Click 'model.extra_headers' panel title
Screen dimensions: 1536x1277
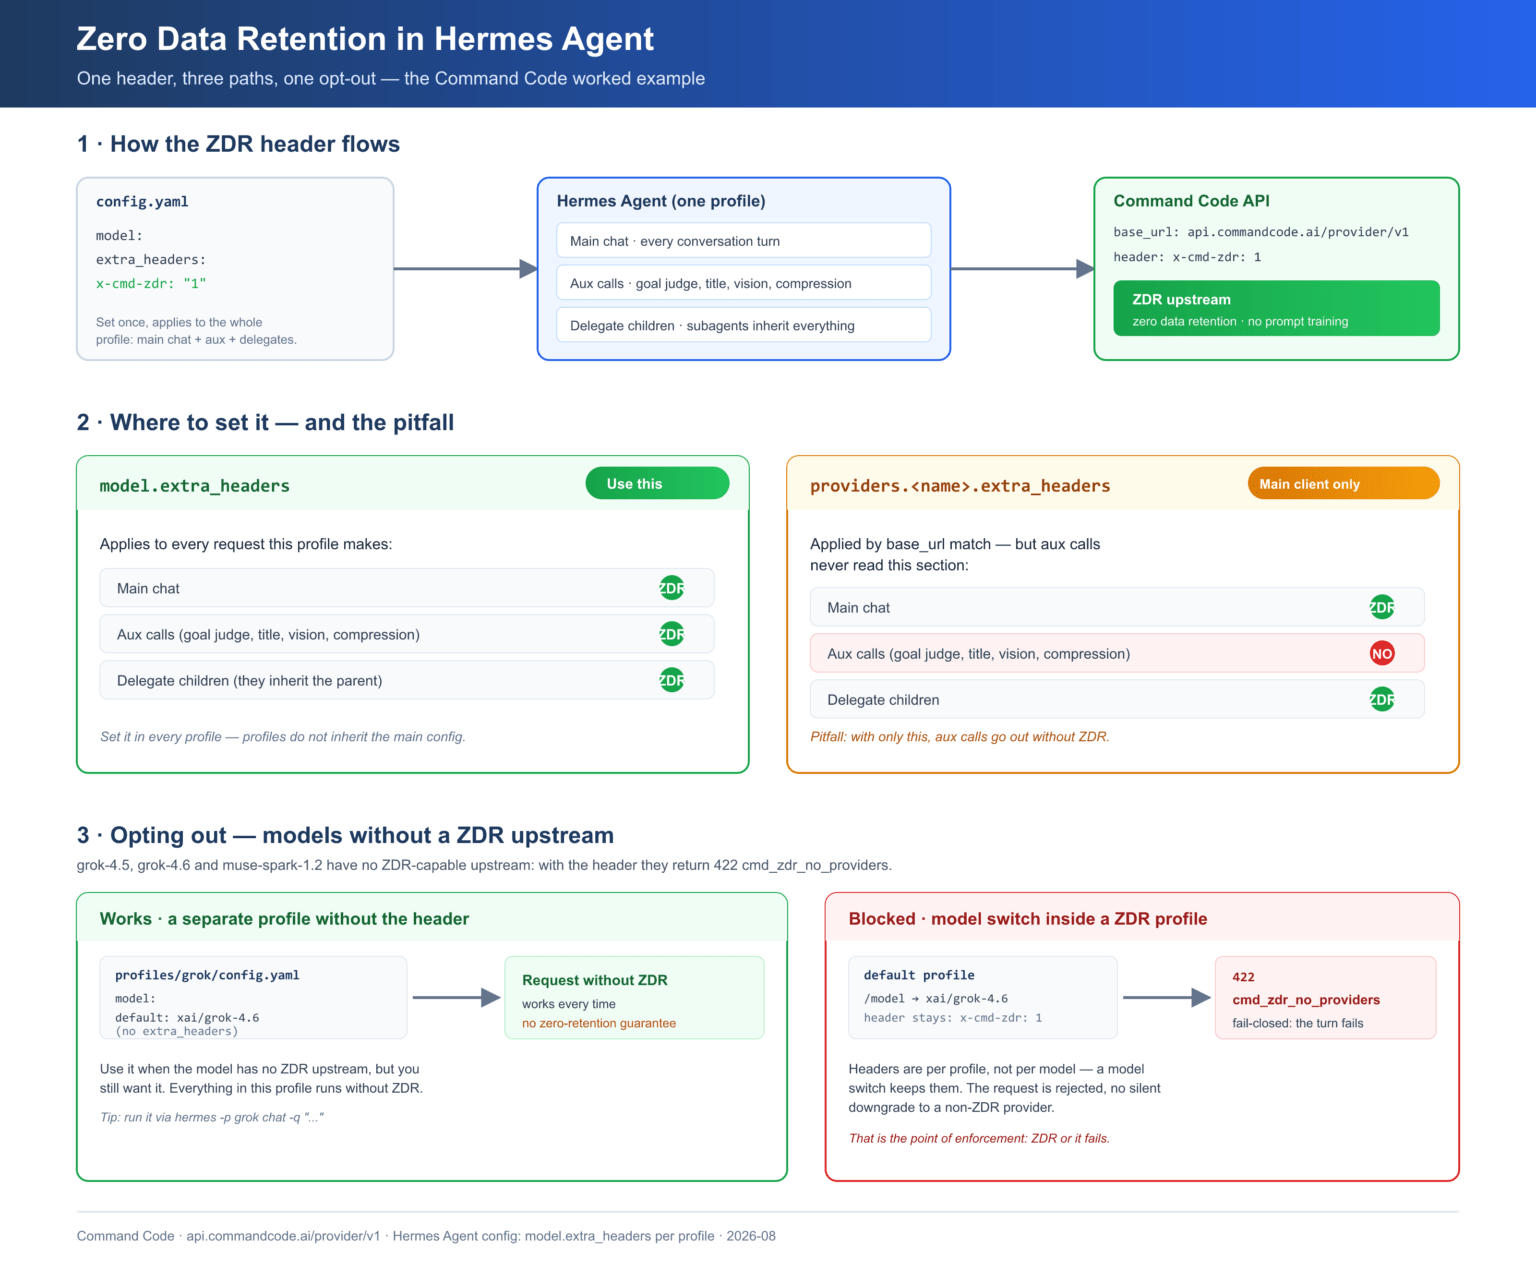[x=194, y=485]
